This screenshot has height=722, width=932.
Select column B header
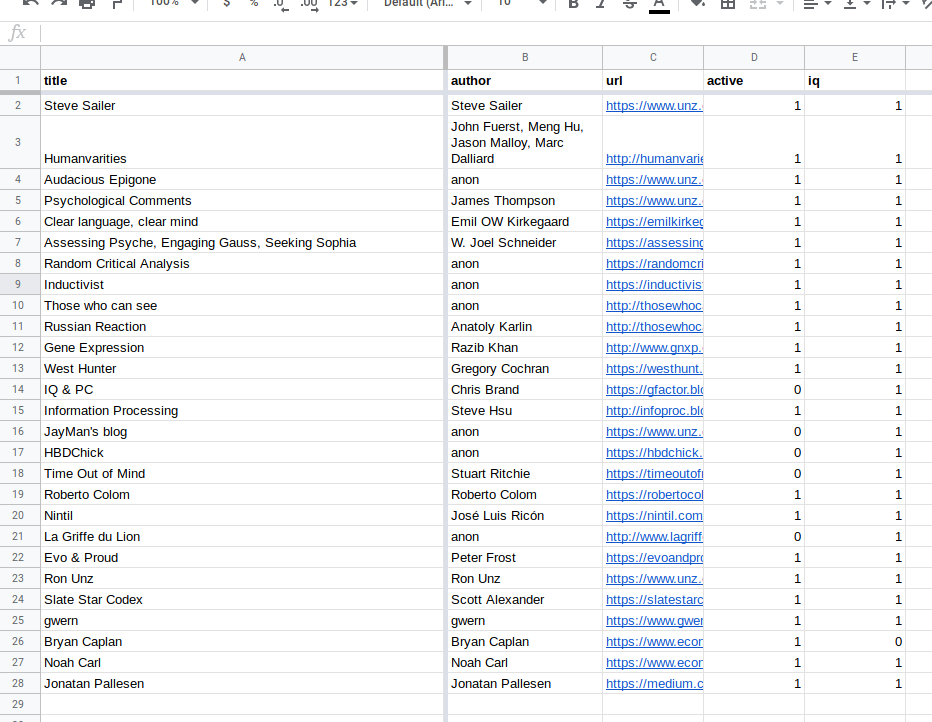525,57
